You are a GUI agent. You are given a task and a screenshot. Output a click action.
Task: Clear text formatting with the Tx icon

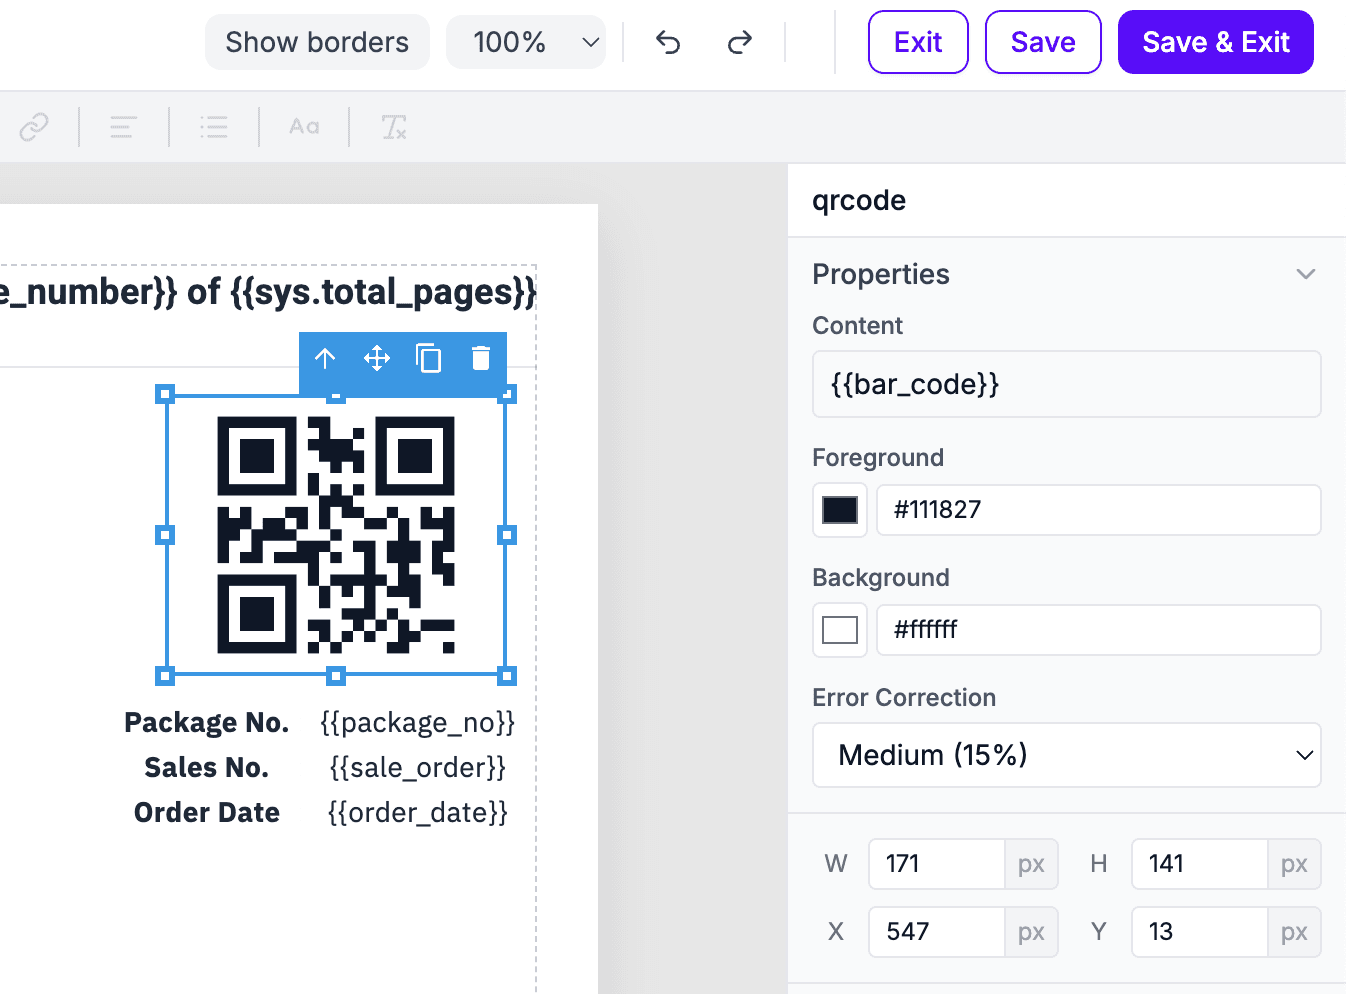(x=393, y=127)
